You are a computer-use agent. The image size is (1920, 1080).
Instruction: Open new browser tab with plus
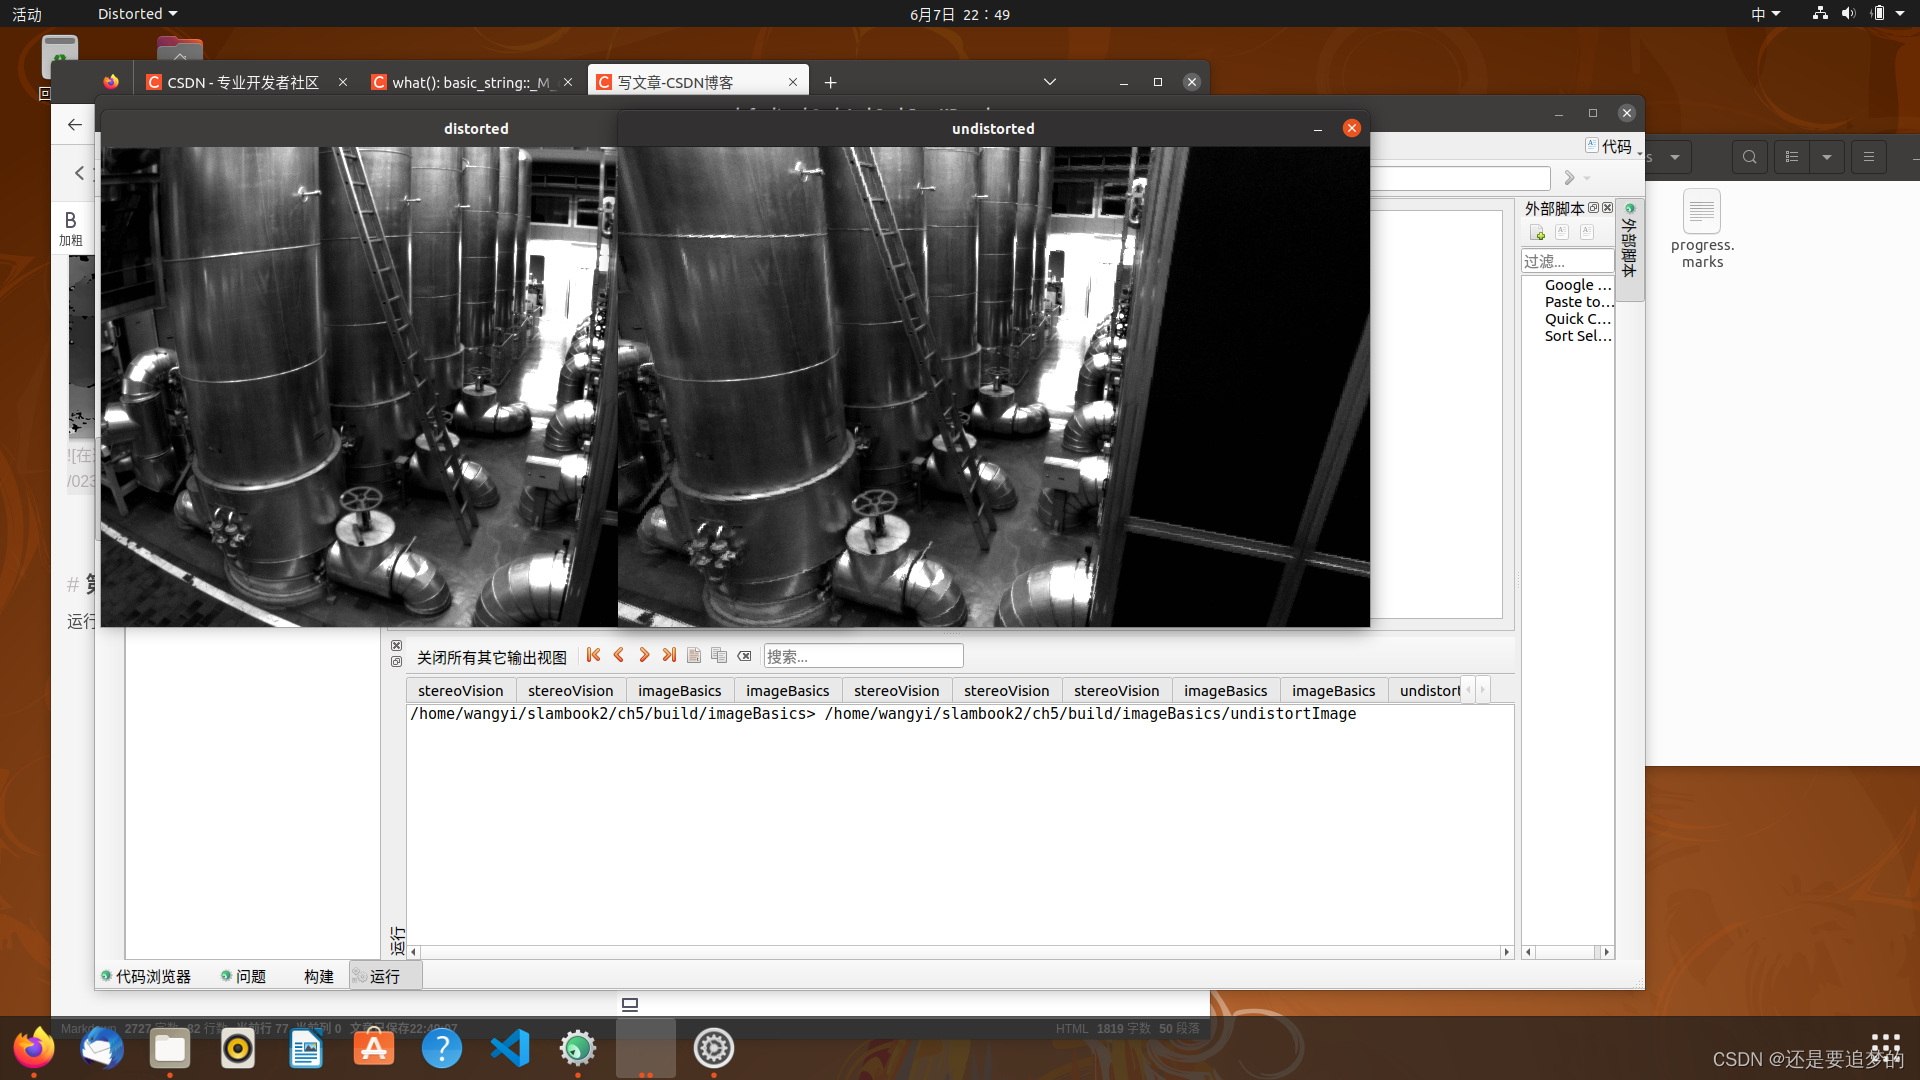[x=830, y=82]
